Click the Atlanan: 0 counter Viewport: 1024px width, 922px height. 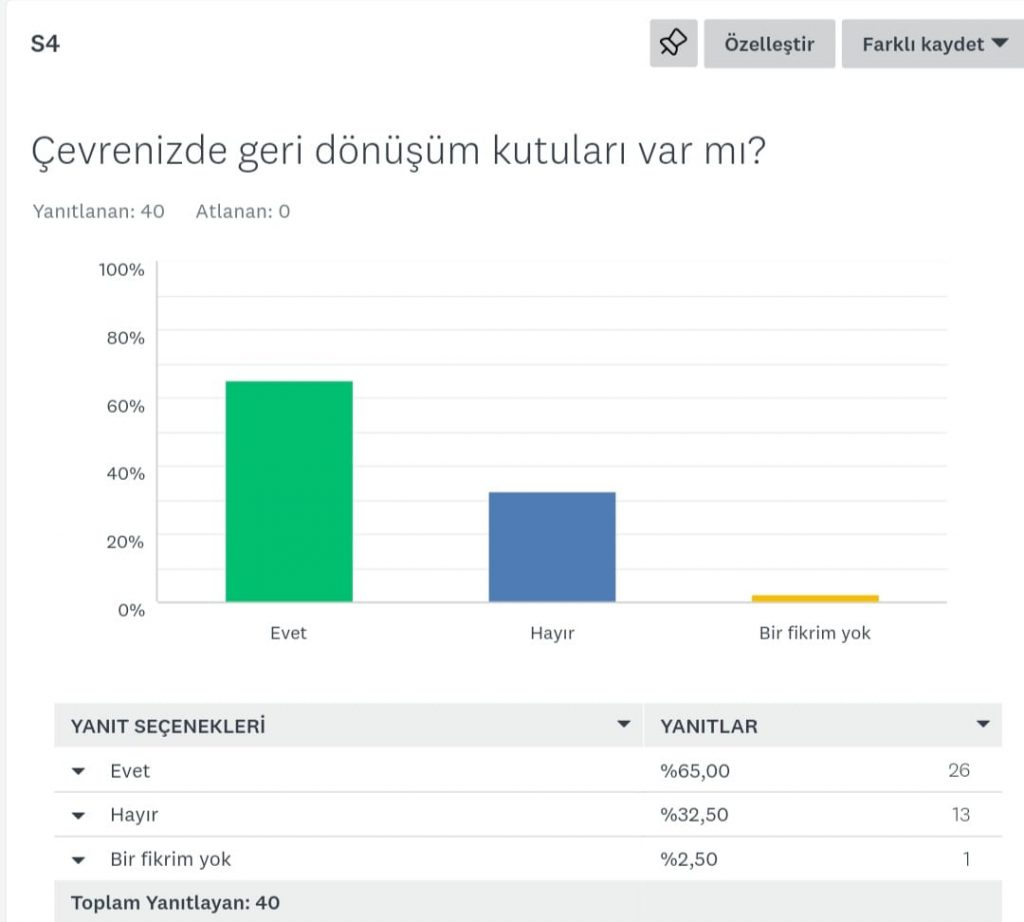[x=240, y=212]
